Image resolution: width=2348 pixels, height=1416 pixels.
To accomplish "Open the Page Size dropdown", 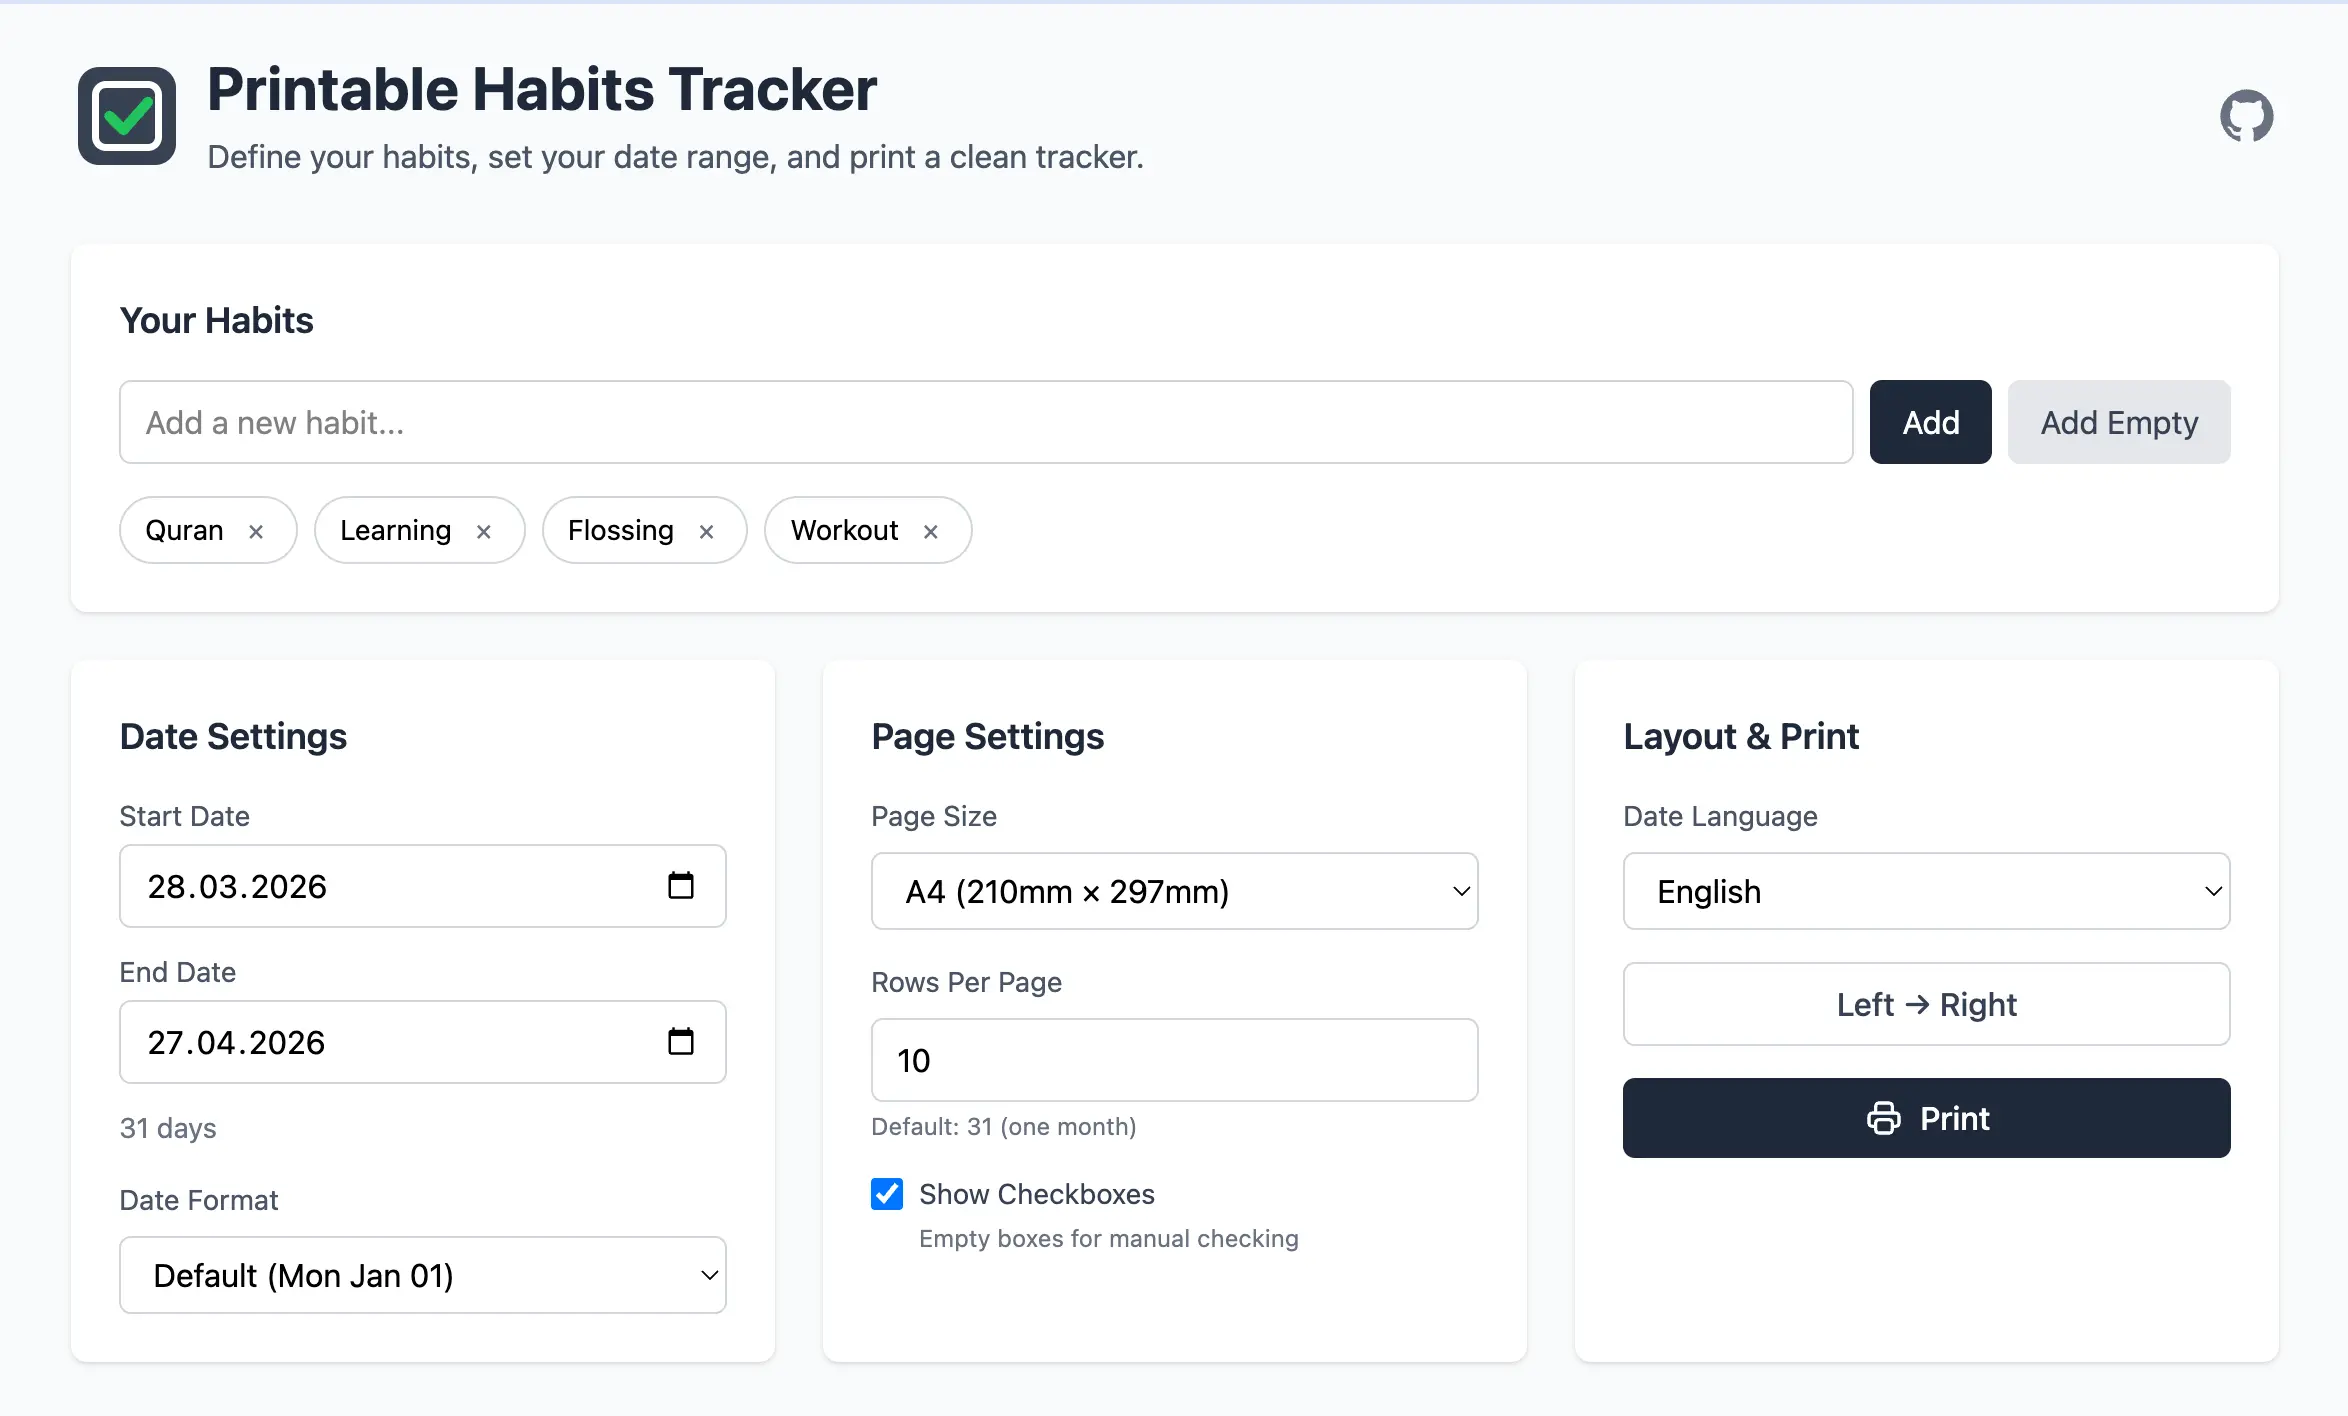I will (x=1174, y=891).
